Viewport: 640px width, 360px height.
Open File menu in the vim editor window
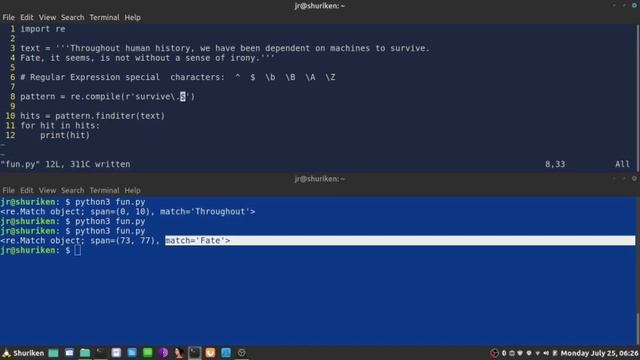tap(9, 18)
